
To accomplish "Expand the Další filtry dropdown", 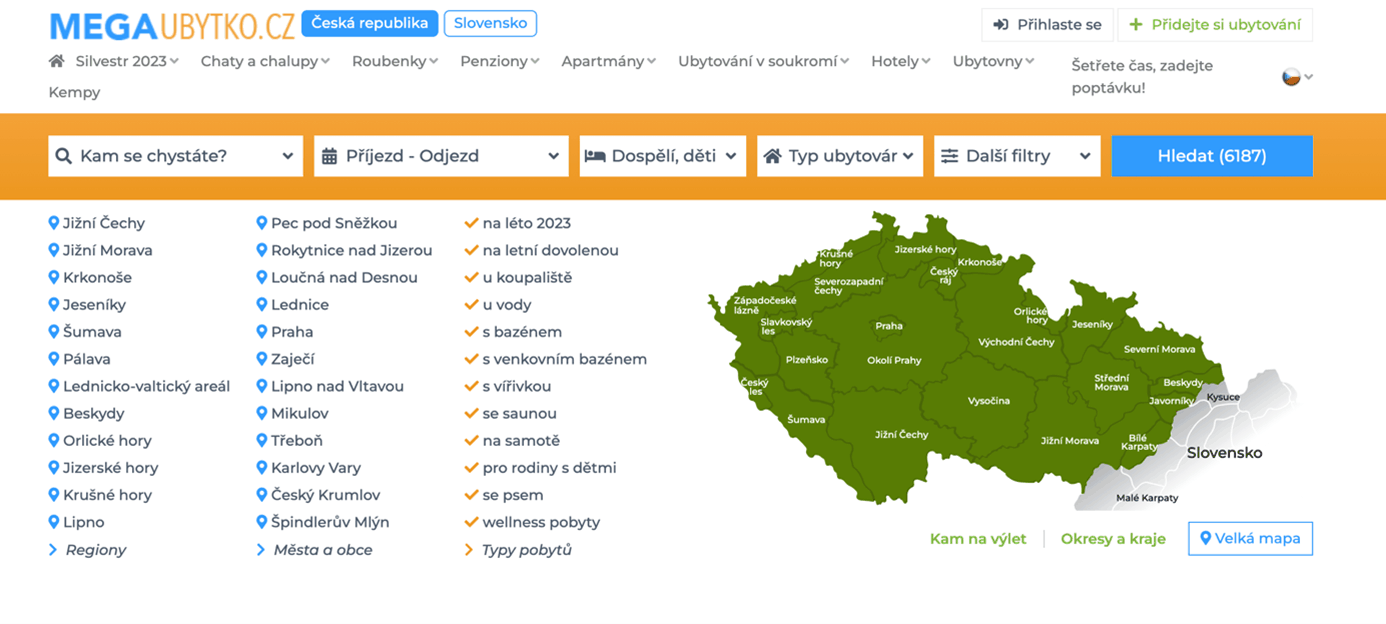I will [x=1017, y=156].
